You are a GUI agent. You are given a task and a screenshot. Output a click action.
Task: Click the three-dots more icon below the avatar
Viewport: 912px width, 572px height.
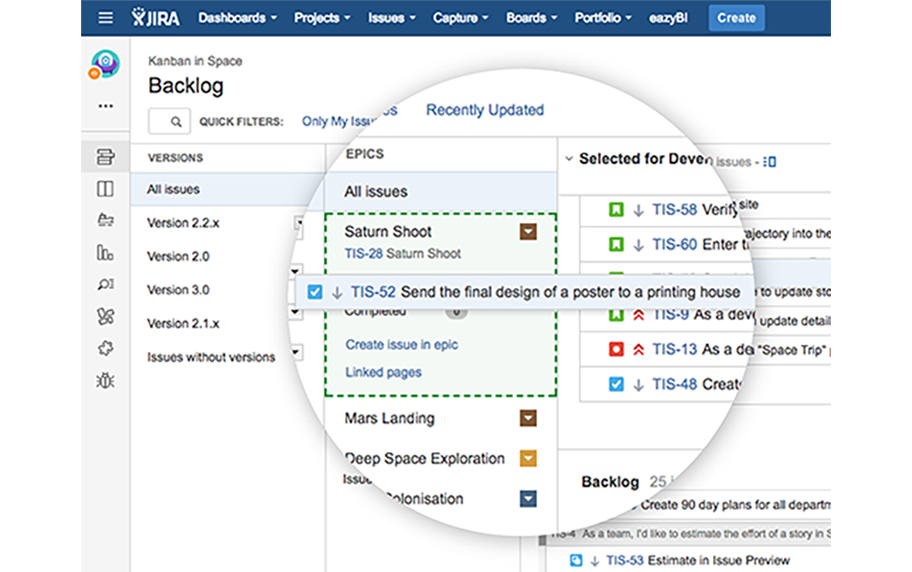pyautogui.click(x=105, y=106)
